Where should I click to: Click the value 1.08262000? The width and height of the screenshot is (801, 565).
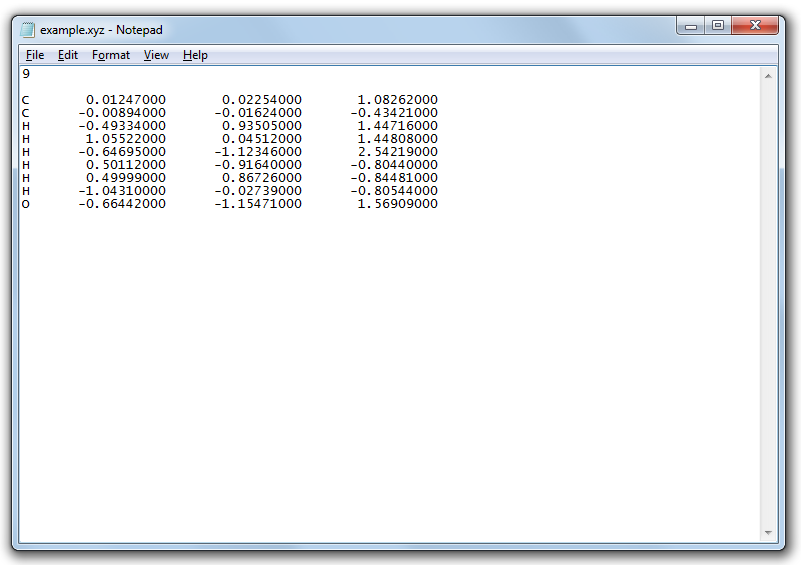pos(397,100)
